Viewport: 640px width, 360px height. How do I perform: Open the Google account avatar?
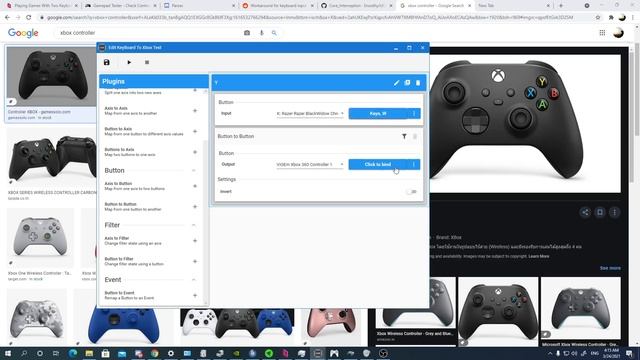pyautogui.click(x=618, y=33)
